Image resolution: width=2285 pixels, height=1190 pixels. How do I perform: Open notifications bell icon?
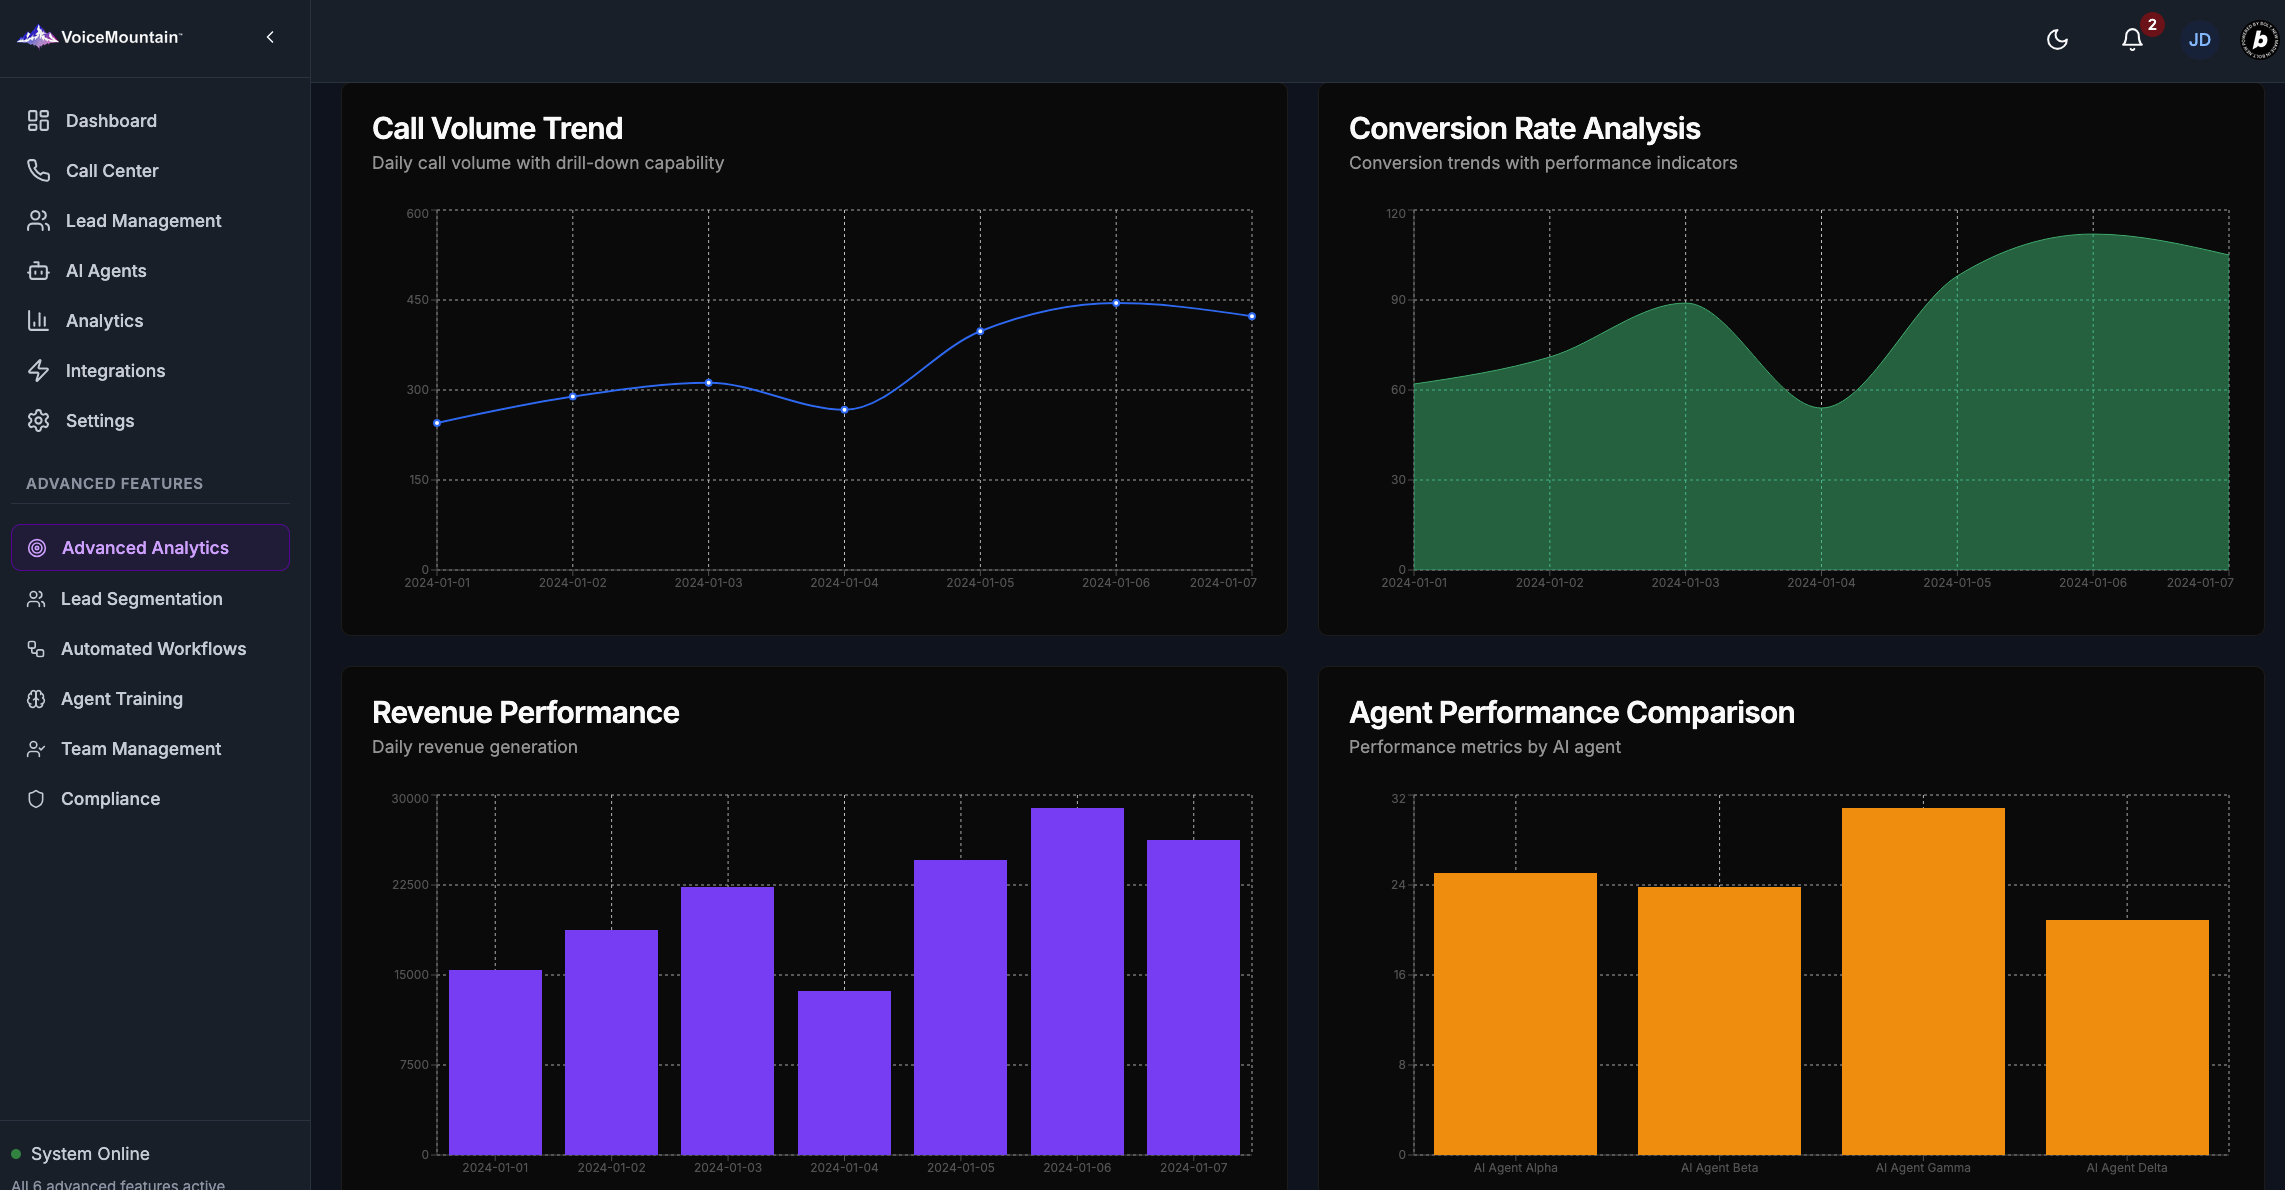2131,40
